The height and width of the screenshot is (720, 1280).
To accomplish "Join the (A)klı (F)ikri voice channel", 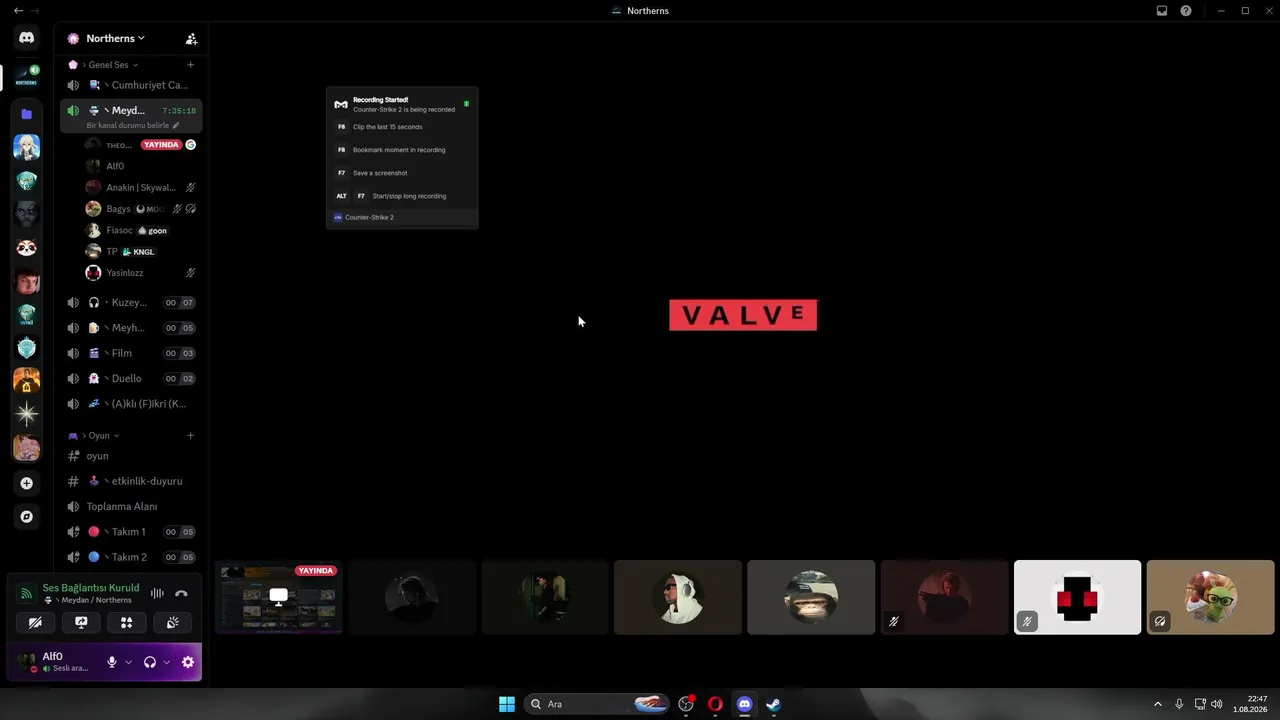I will coord(130,404).
